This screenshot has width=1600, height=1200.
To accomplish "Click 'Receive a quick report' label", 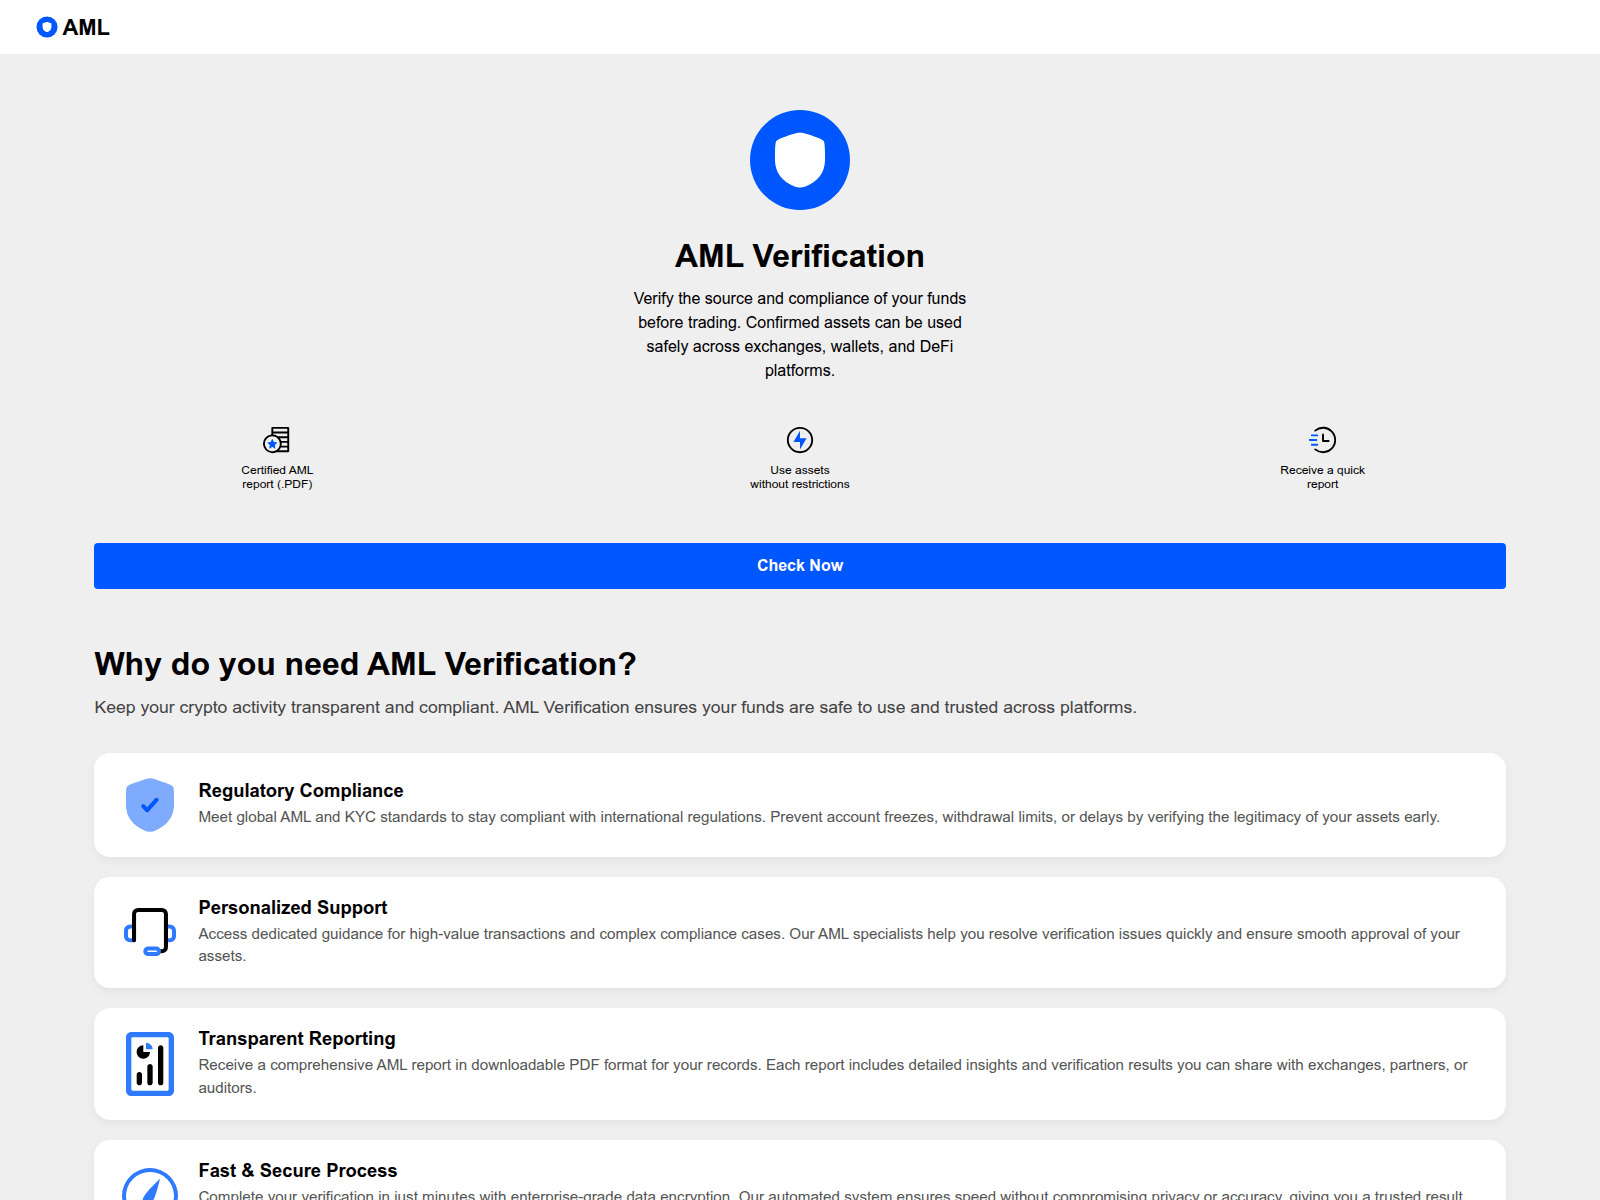I will [x=1322, y=477].
